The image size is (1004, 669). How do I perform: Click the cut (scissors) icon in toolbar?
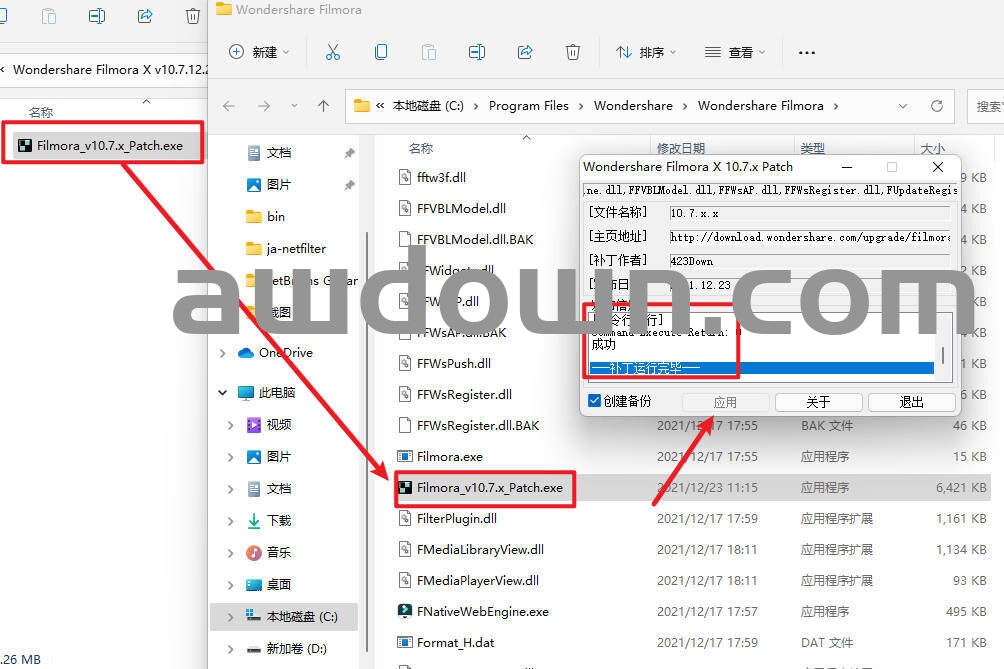[333, 52]
